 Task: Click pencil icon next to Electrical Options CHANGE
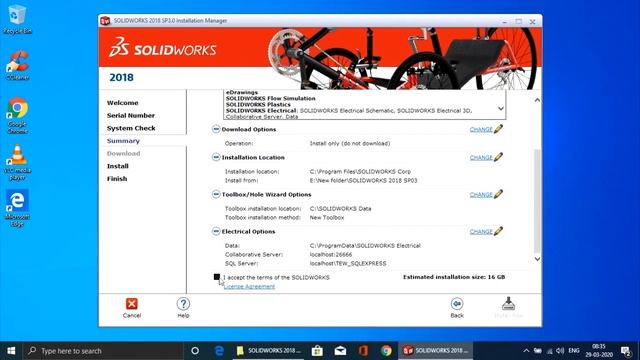point(498,231)
